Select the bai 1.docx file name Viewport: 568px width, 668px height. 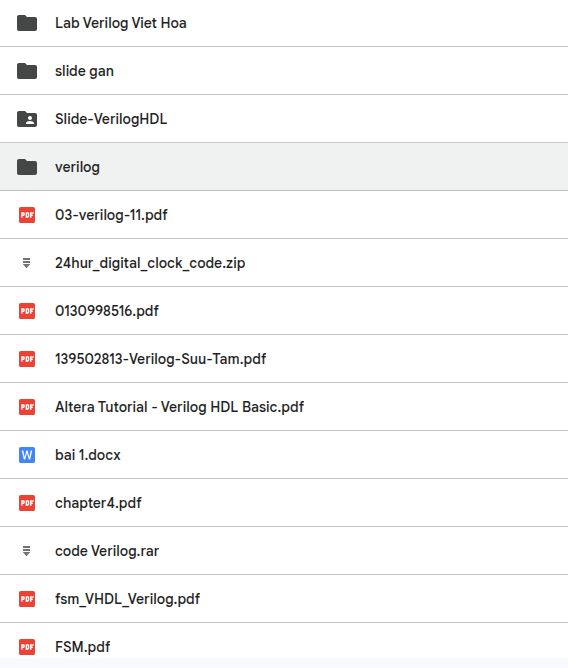pos(88,455)
